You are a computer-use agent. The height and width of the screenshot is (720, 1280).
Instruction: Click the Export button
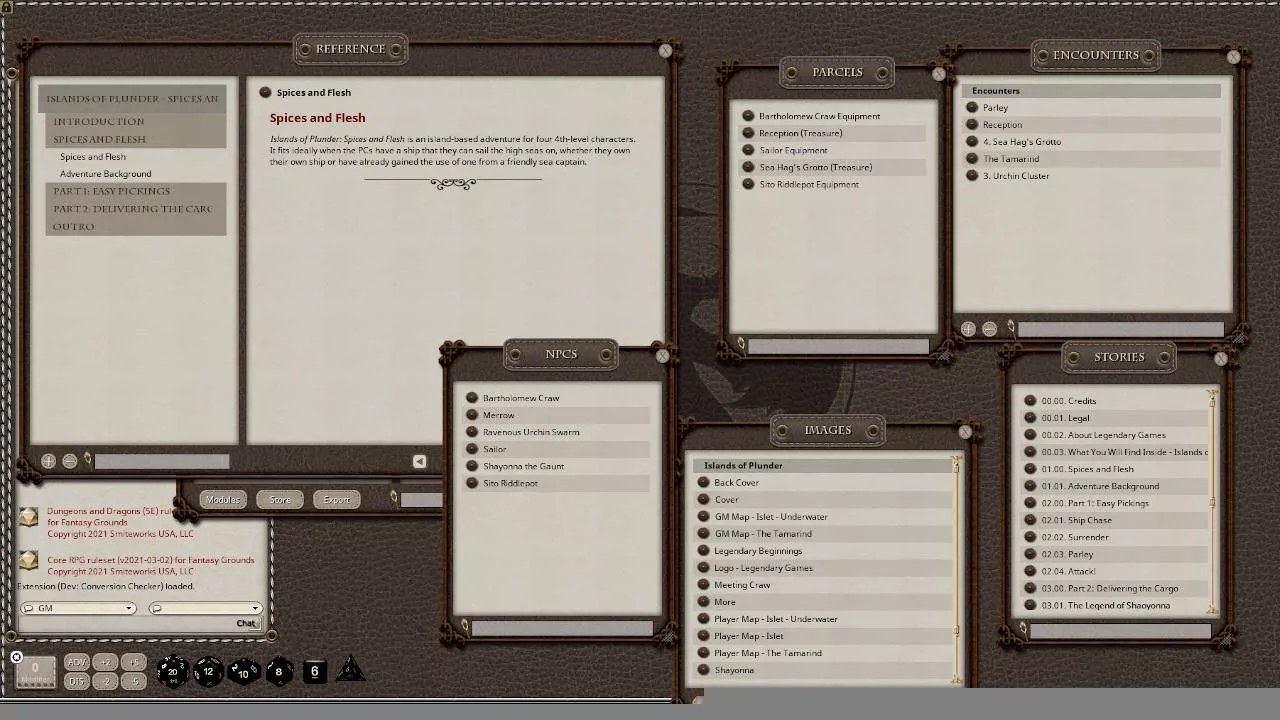(337, 499)
